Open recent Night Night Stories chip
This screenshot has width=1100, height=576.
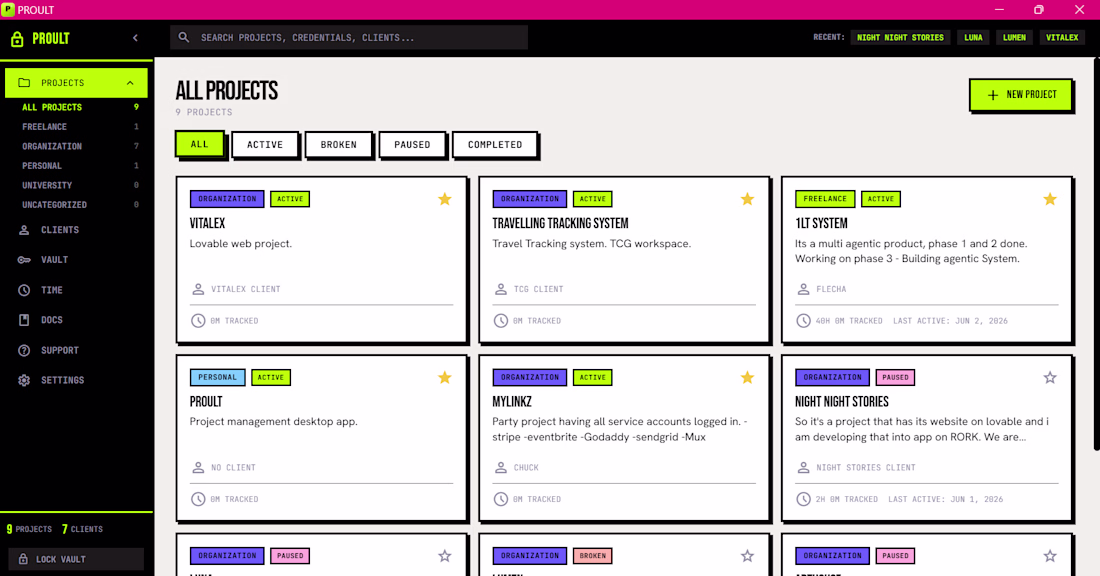click(900, 38)
